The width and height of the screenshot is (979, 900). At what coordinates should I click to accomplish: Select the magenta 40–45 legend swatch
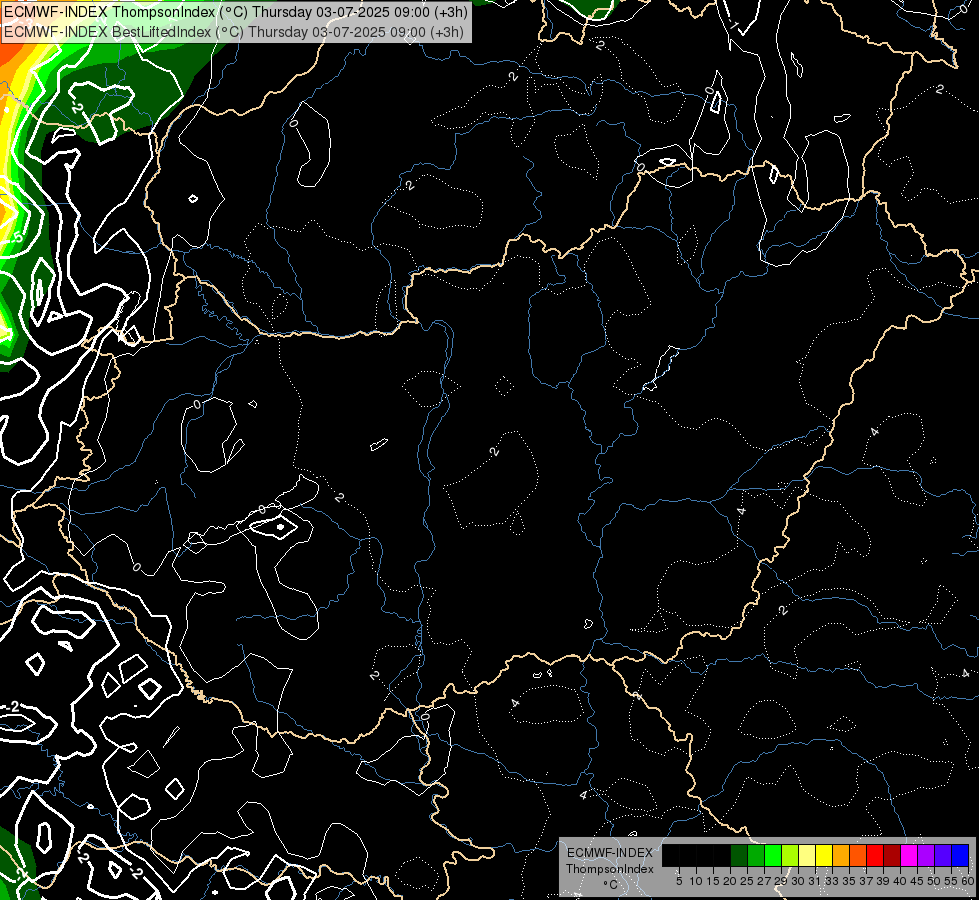pyautogui.click(x=909, y=855)
